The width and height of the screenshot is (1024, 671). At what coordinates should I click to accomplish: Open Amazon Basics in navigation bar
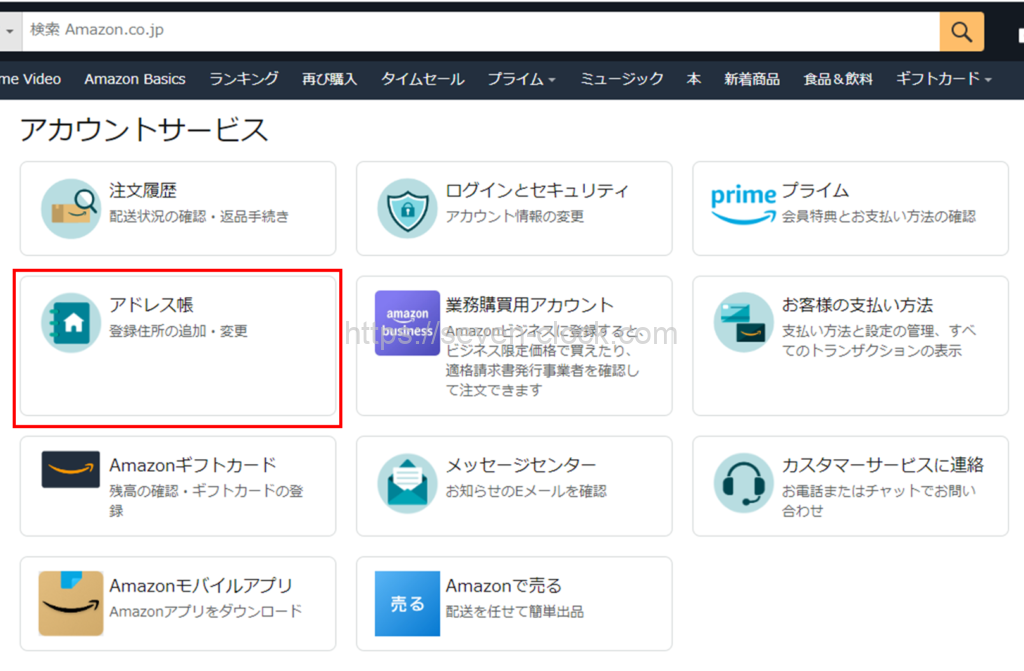point(135,79)
